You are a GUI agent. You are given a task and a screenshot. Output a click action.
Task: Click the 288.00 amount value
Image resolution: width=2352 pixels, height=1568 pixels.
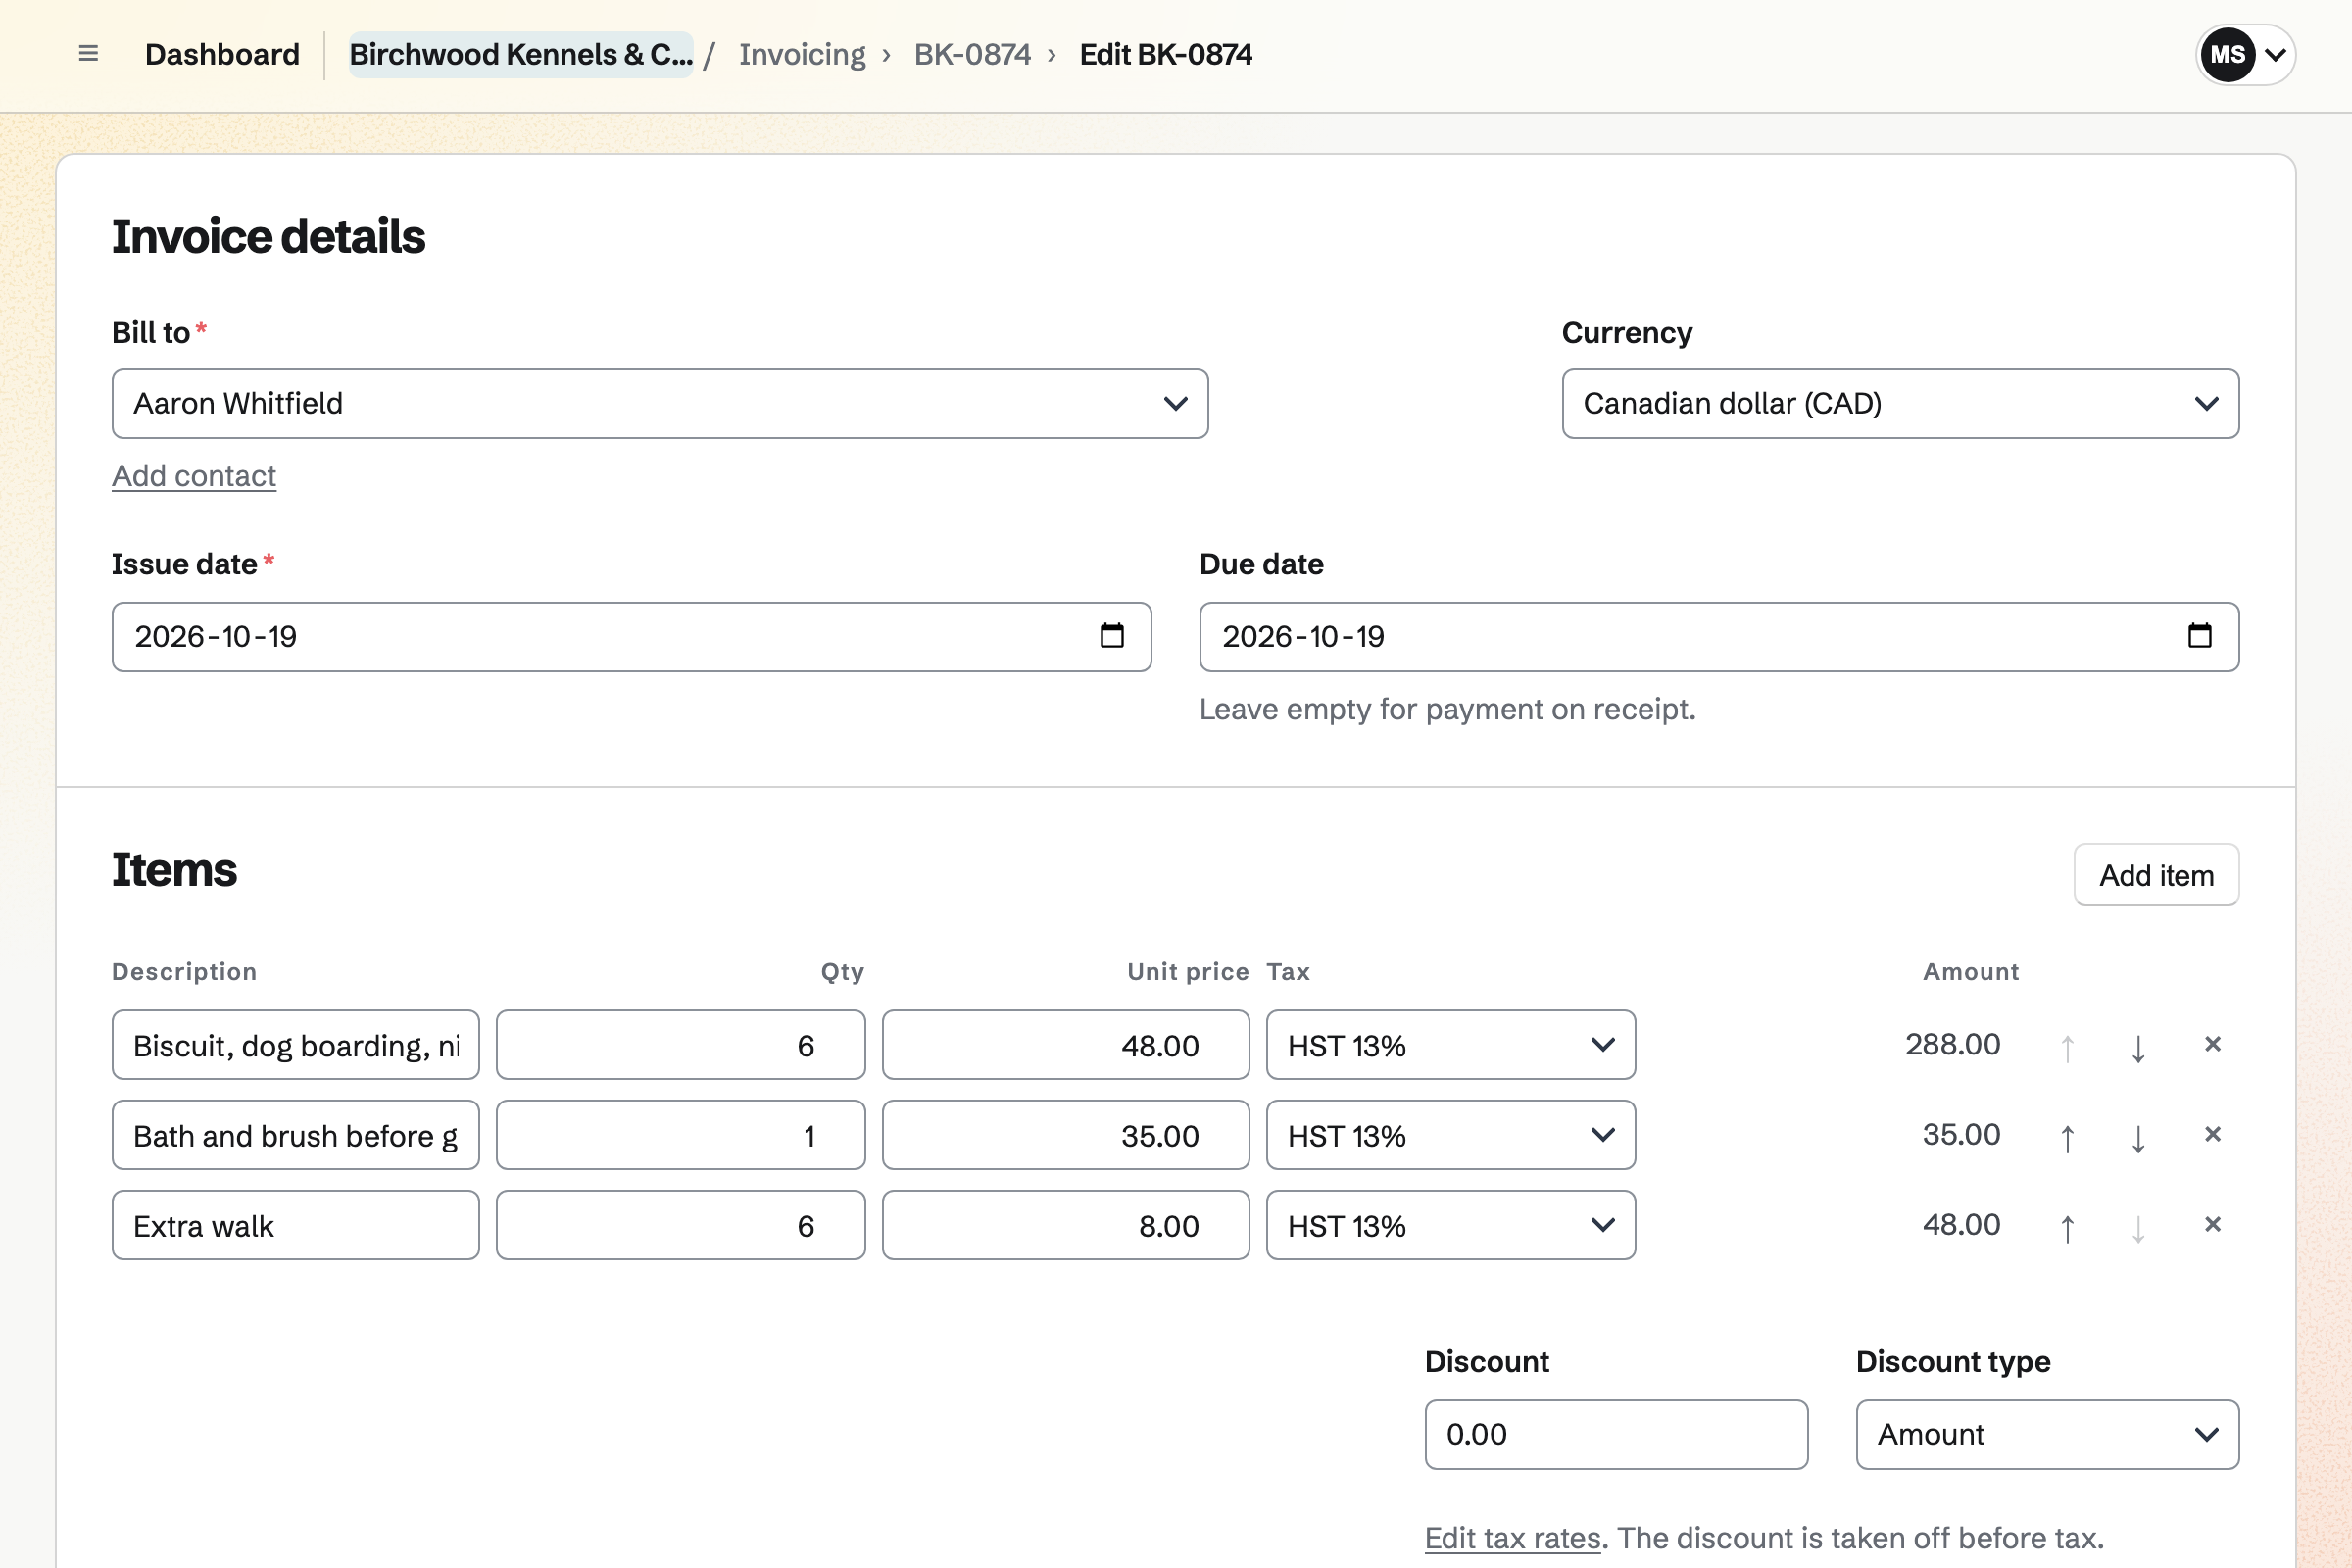point(1952,1044)
